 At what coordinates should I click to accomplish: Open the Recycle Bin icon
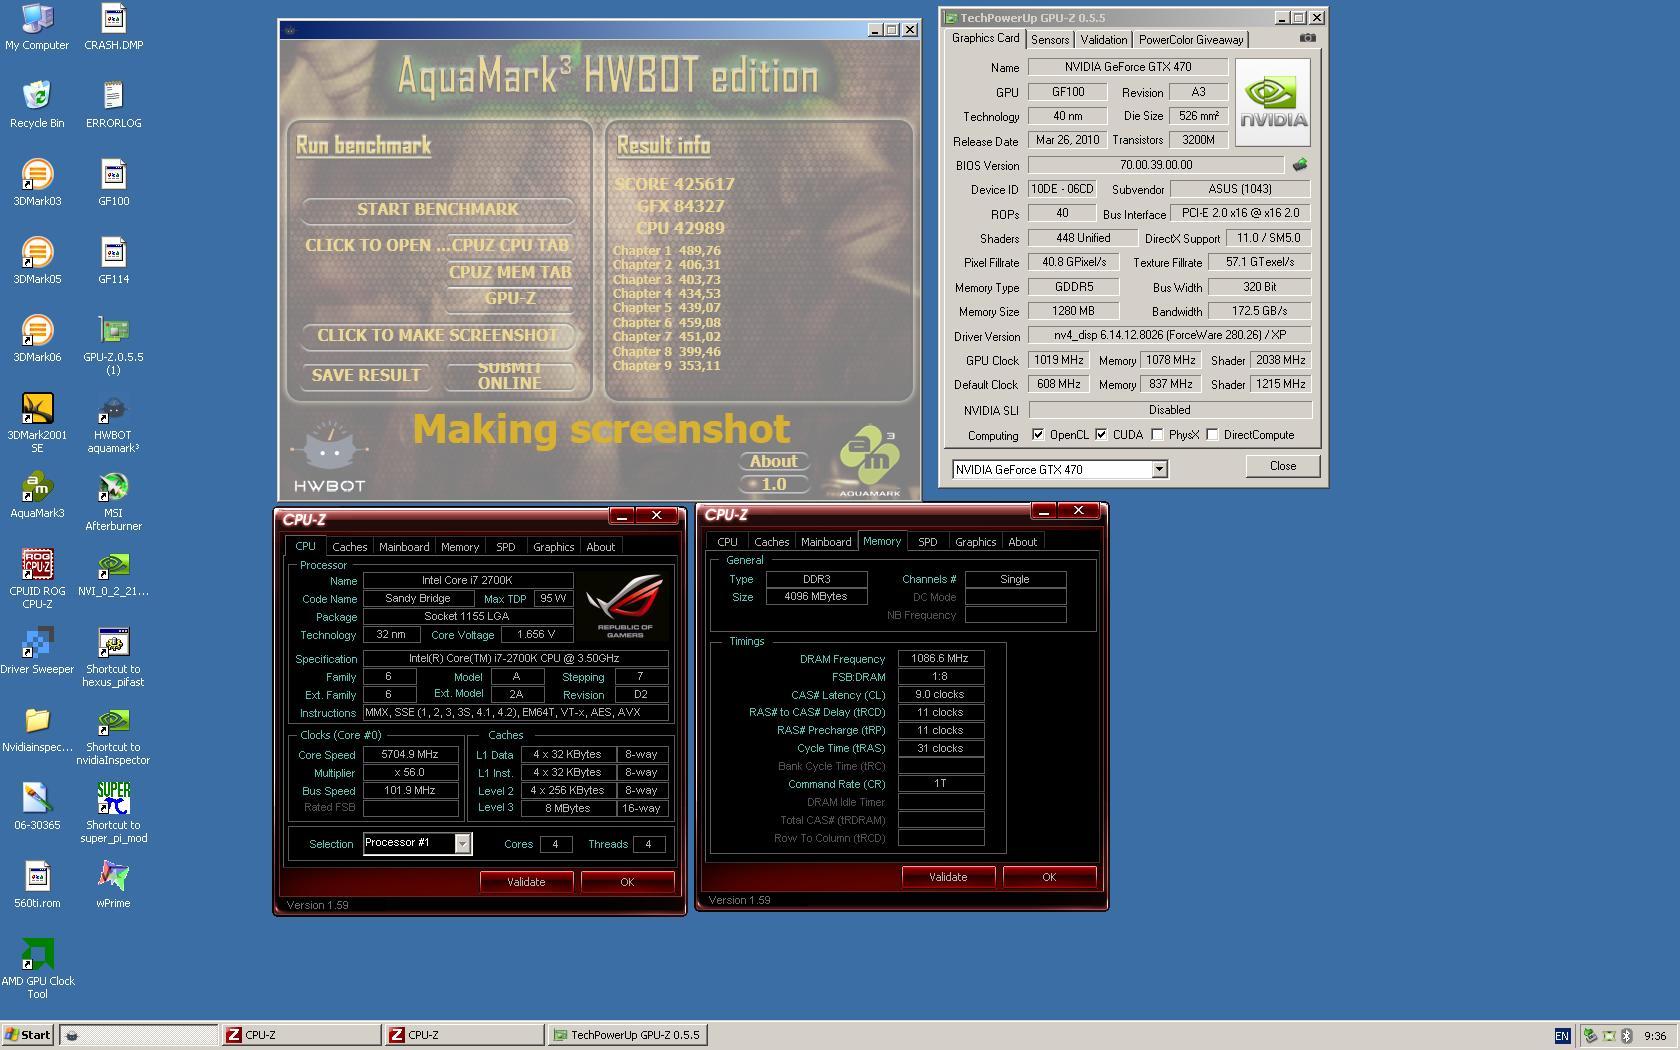(37, 104)
